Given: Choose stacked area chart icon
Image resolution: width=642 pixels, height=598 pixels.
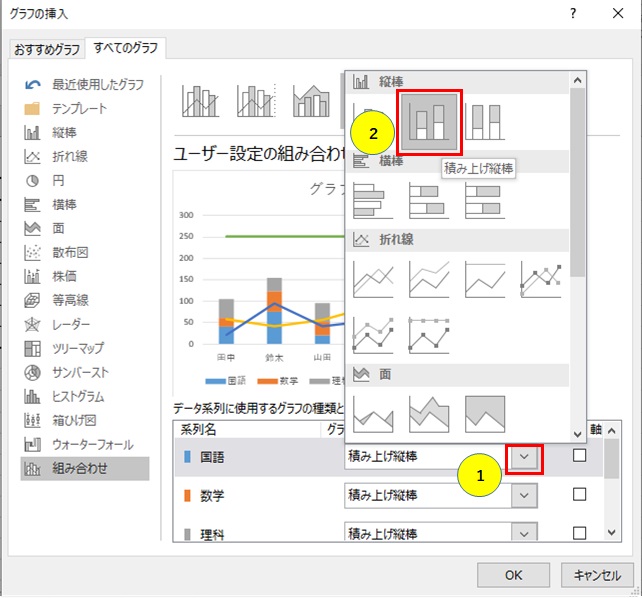Looking at the screenshot, I should [429, 414].
